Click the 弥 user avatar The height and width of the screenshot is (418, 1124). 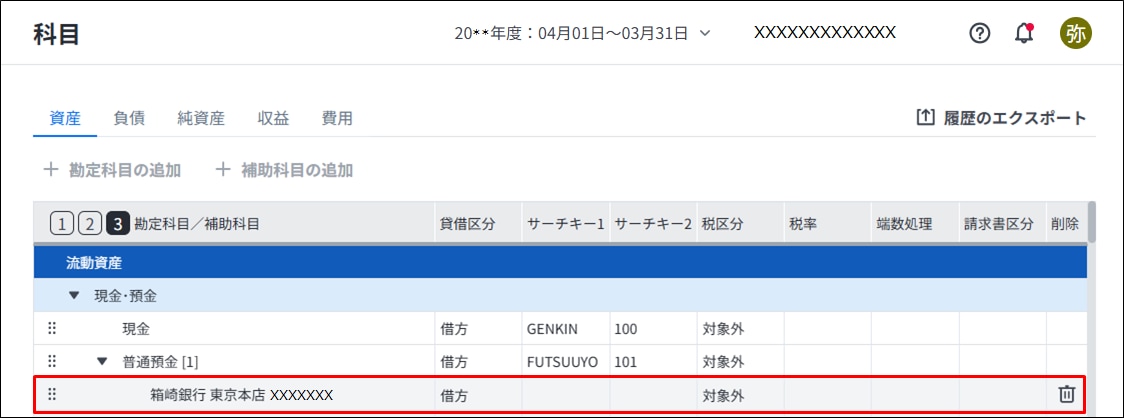1076,33
